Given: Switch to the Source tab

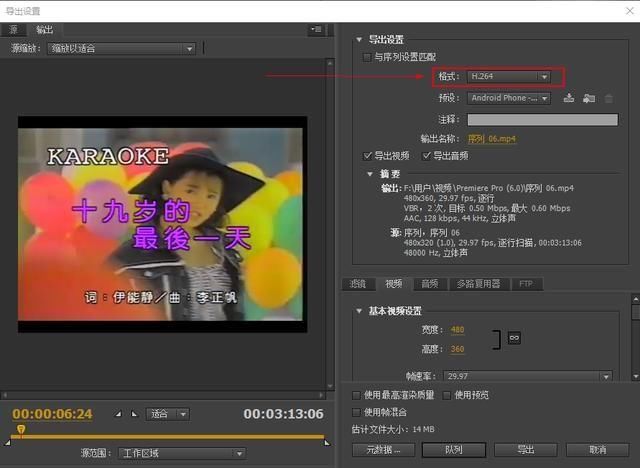Looking at the screenshot, I should pyautogui.click(x=13, y=29).
